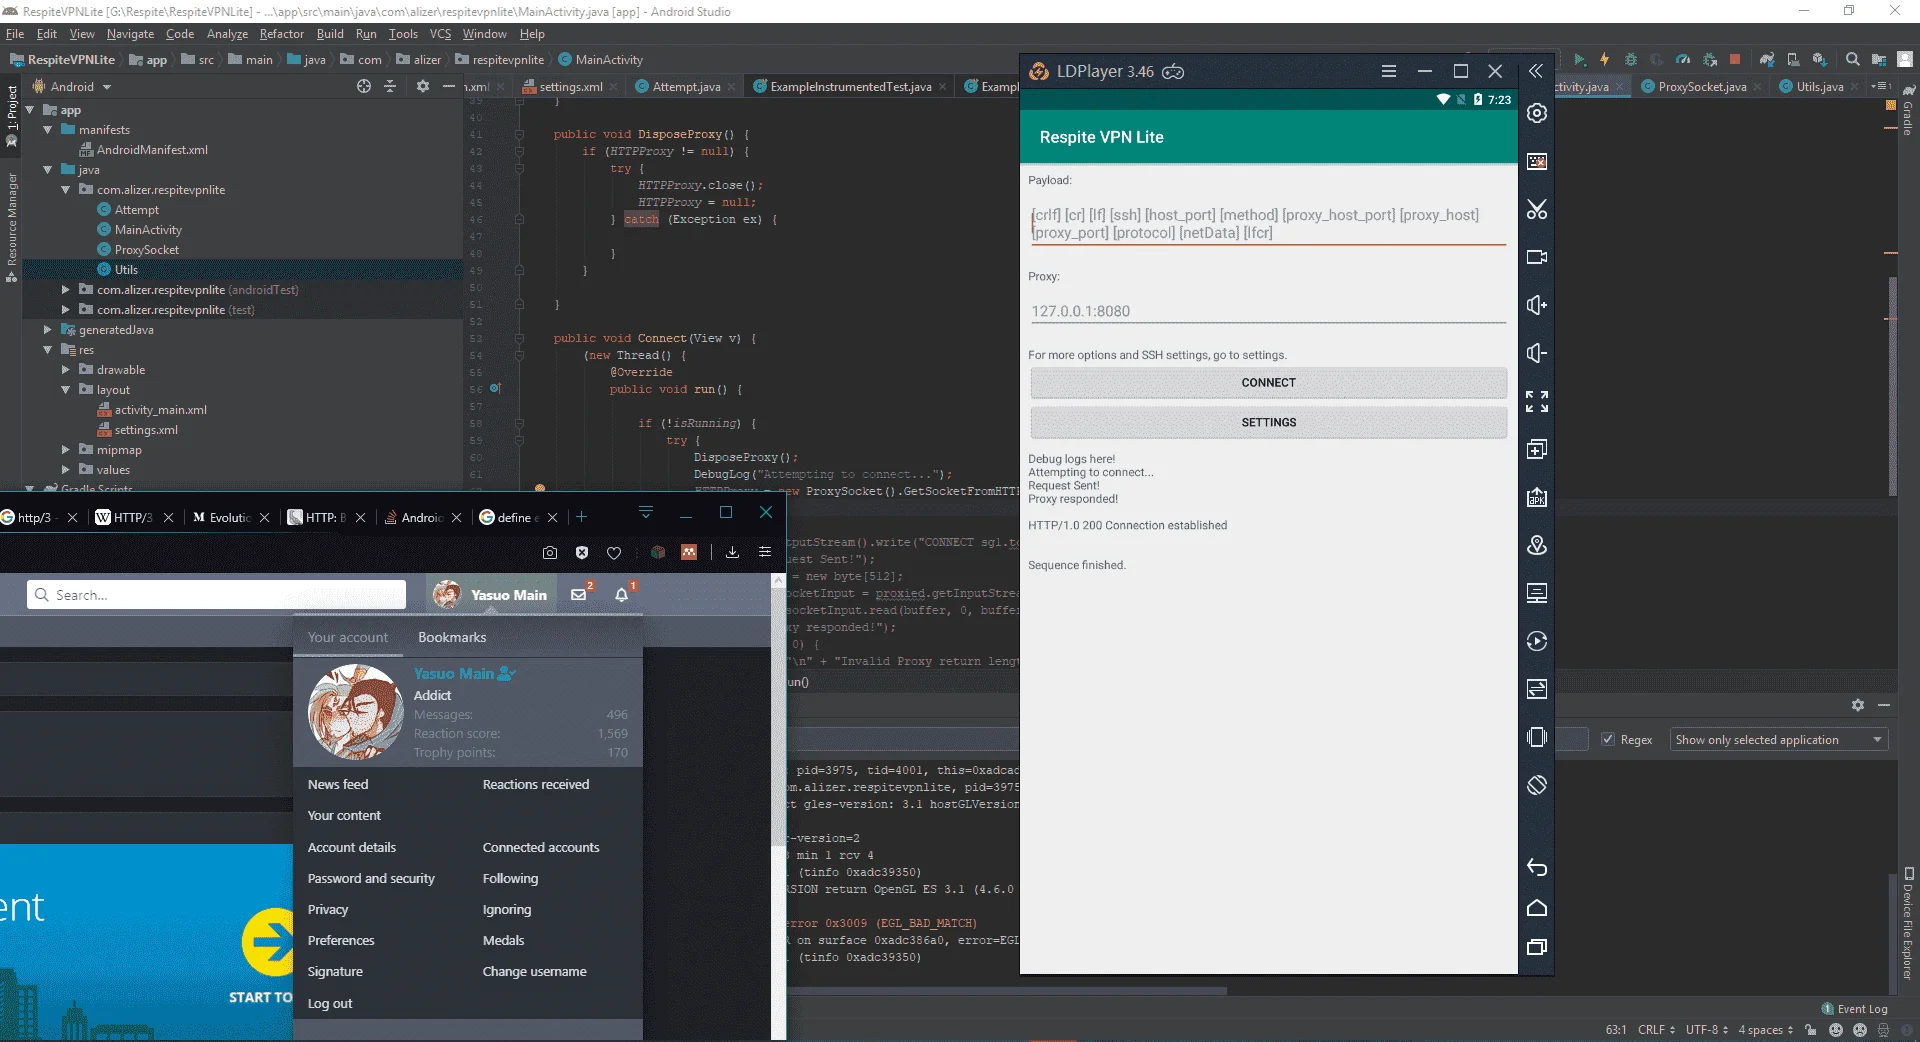Viewport: 1920px width, 1042px height.
Task: Expand the mipmap folder
Action: coord(66,450)
